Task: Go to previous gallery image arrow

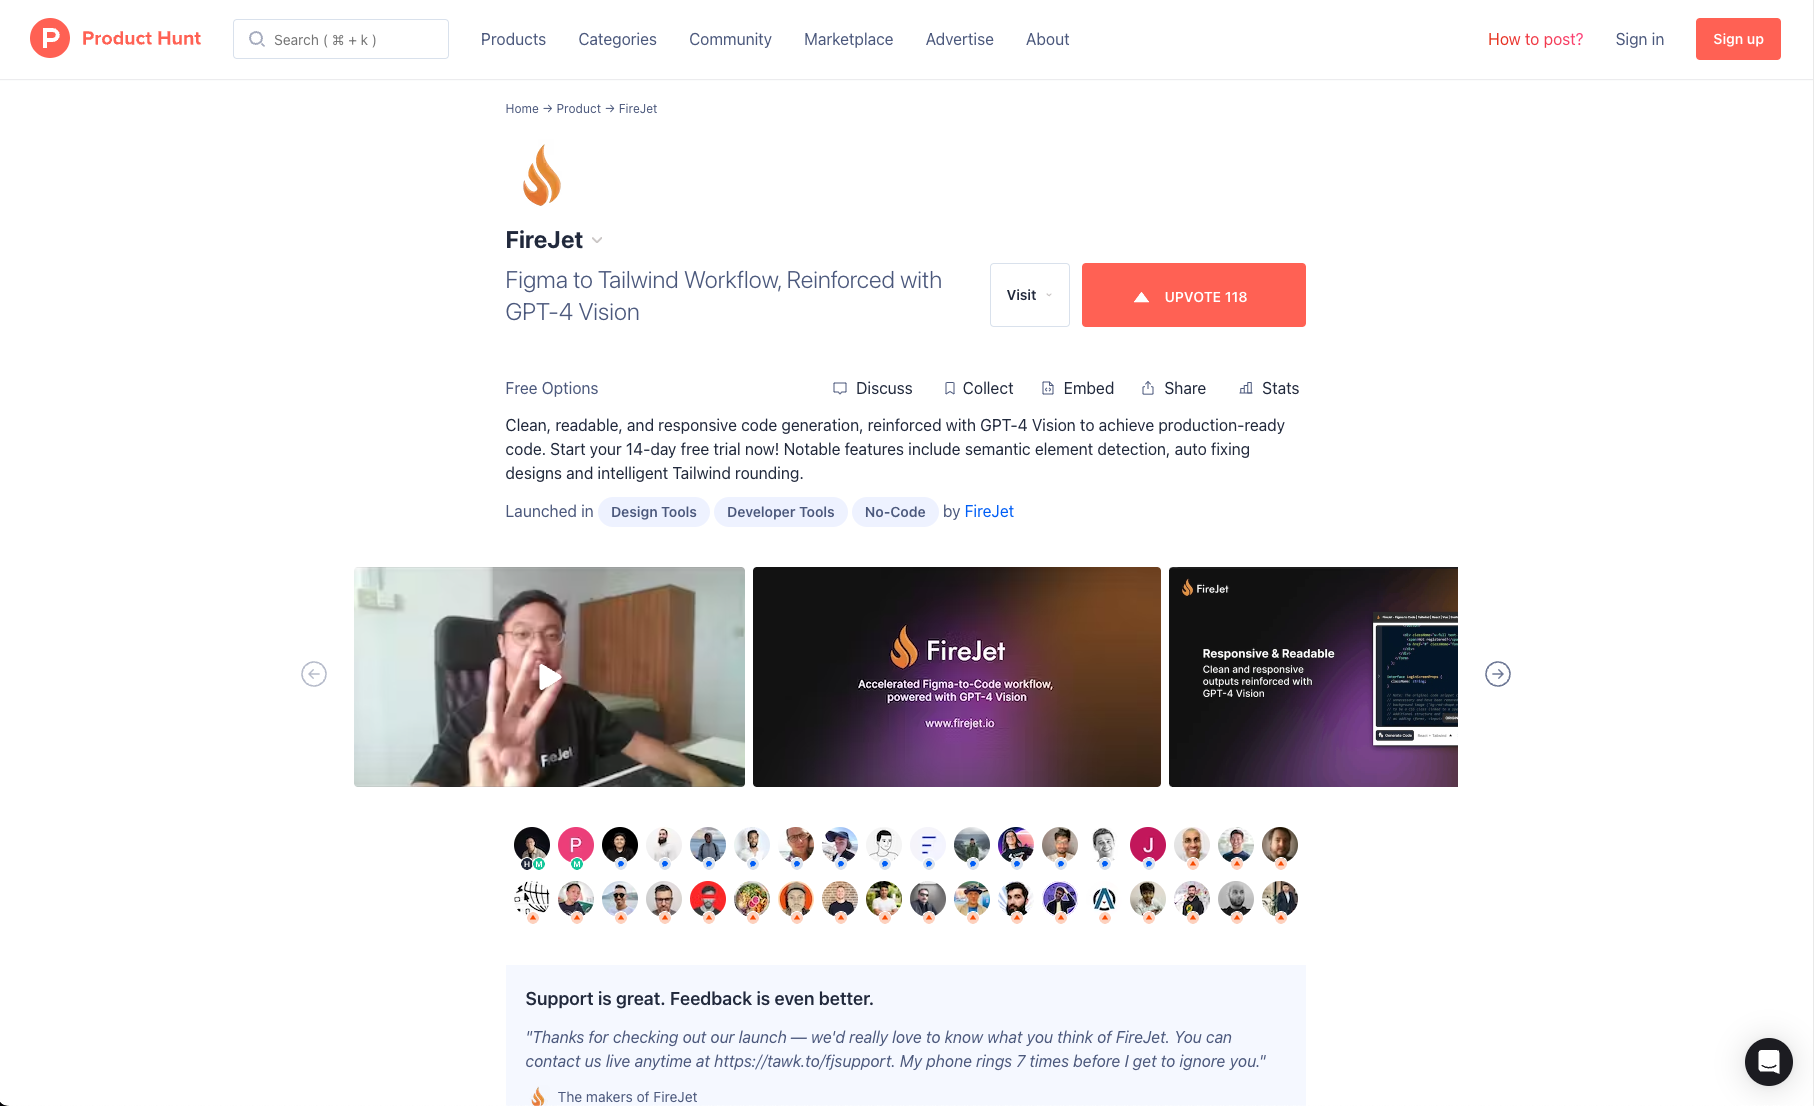Action: (x=314, y=674)
